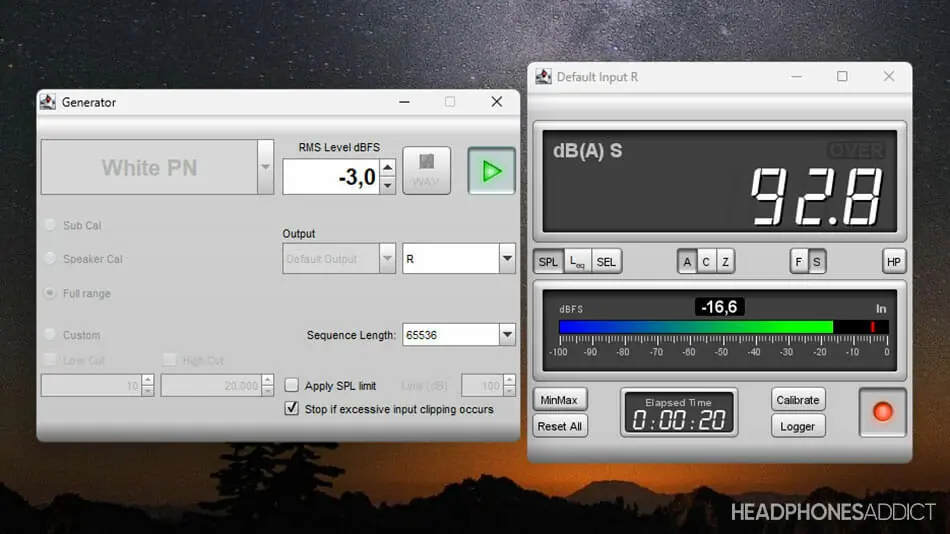Choose Z weighting on the SPL meter
This screenshot has height=534, width=950.
pos(725,262)
